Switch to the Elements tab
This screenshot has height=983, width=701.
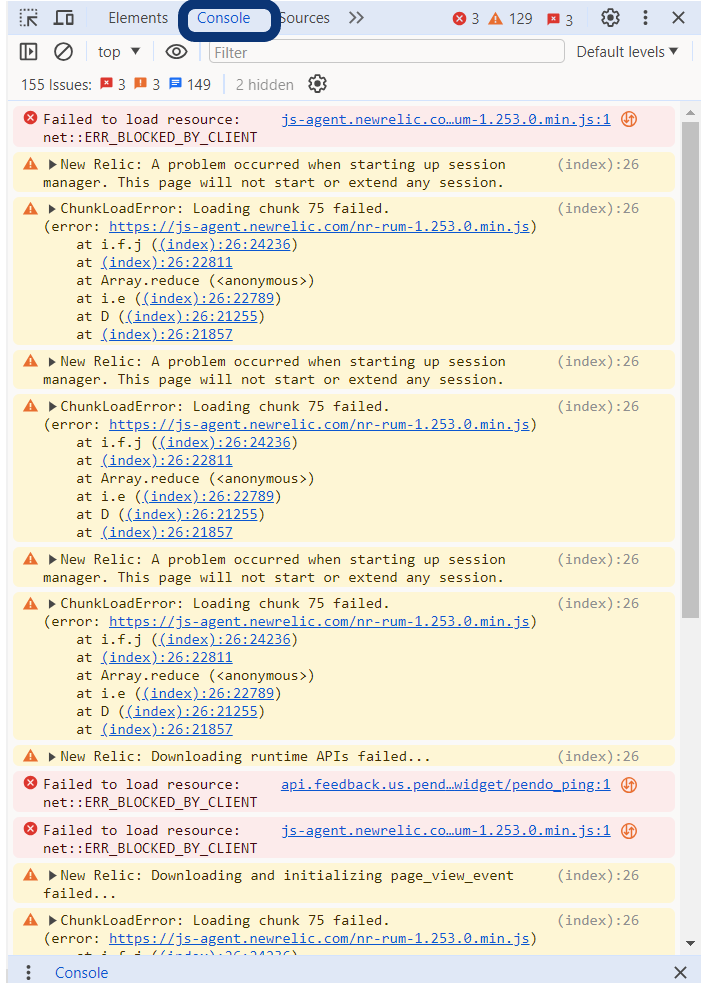[138, 18]
